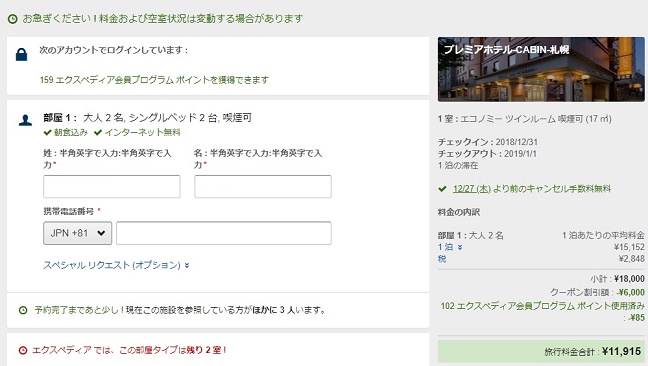
Task: Expand the 1 泊 nightly rate breakdown
Action: pos(450,247)
